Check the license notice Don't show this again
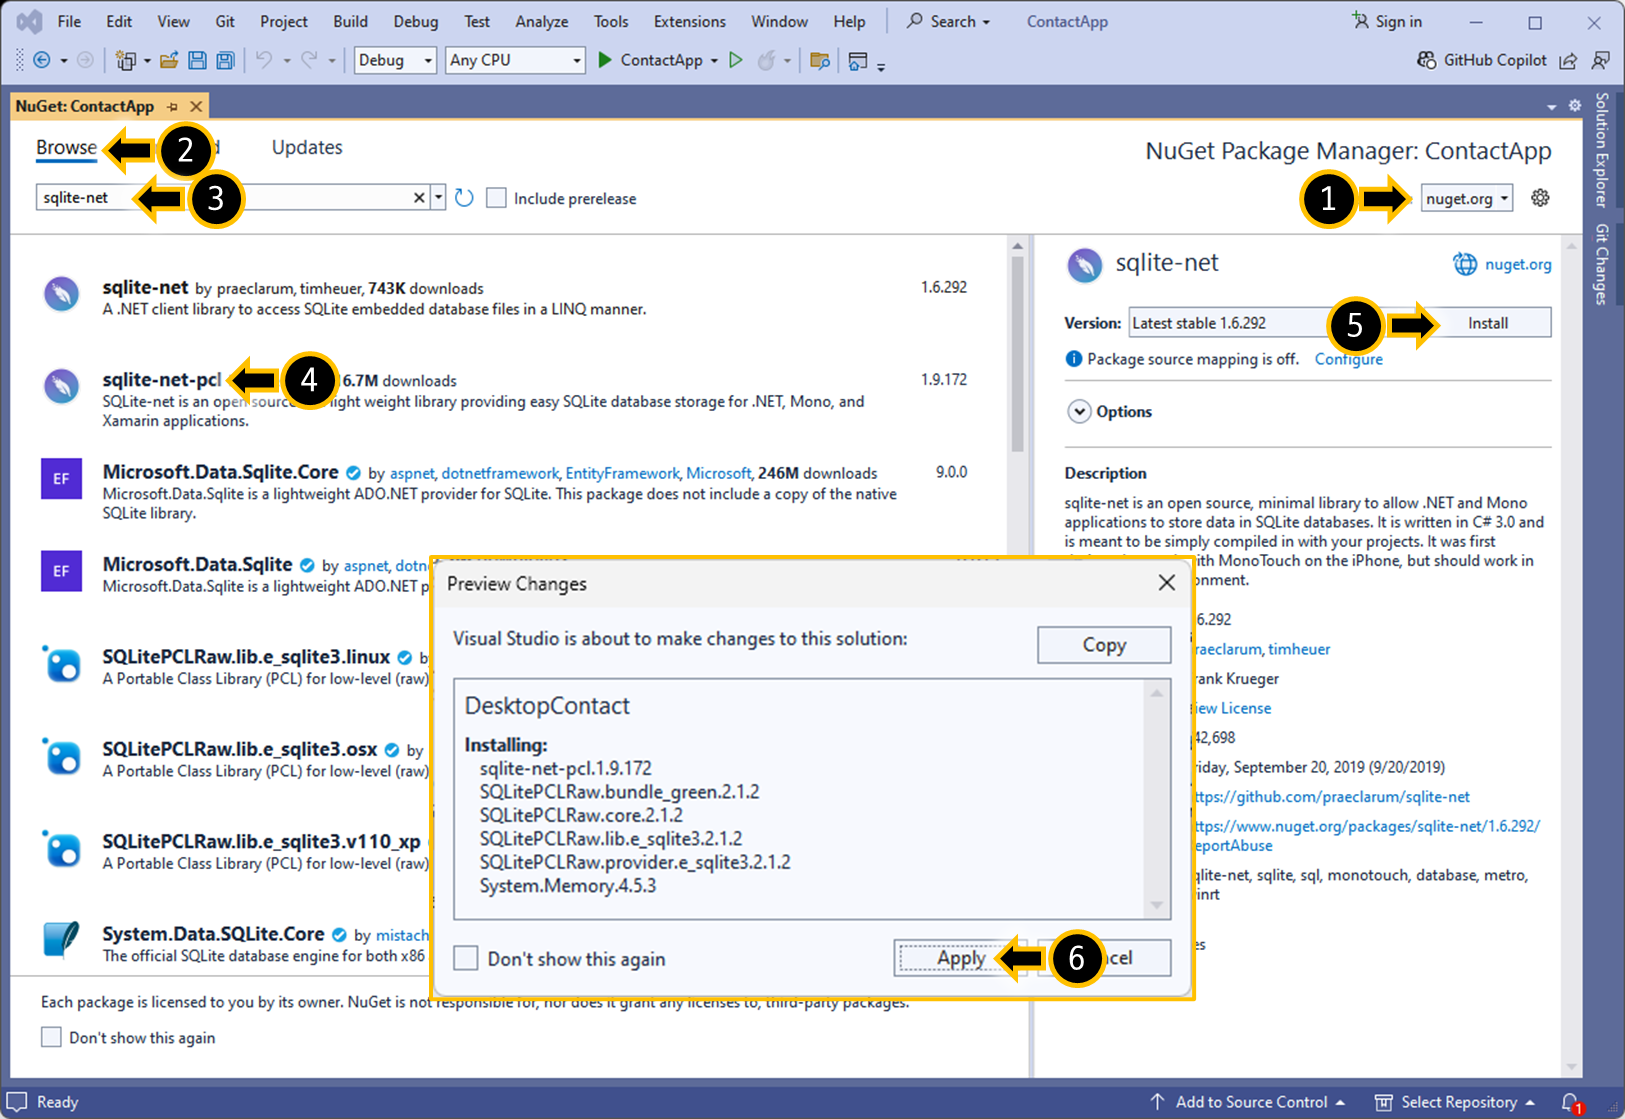This screenshot has width=1625, height=1119. [51, 1037]
